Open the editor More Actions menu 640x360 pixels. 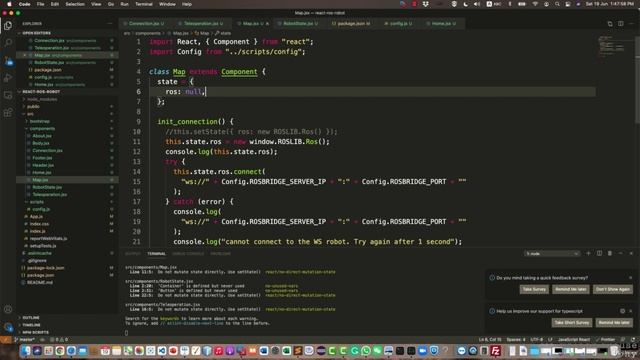[631, 24]
